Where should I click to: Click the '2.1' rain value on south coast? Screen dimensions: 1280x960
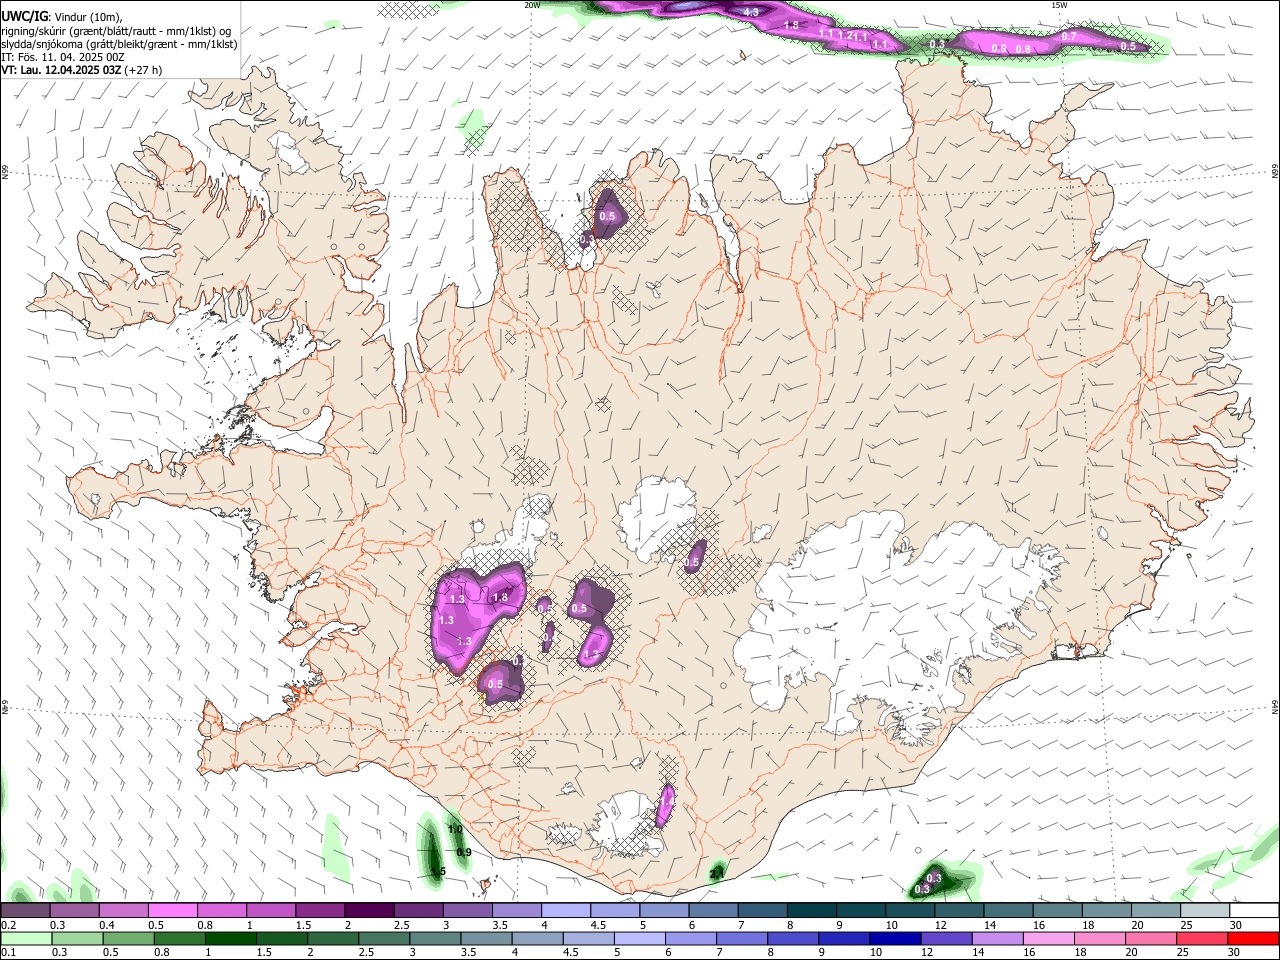tap(716, 874)
